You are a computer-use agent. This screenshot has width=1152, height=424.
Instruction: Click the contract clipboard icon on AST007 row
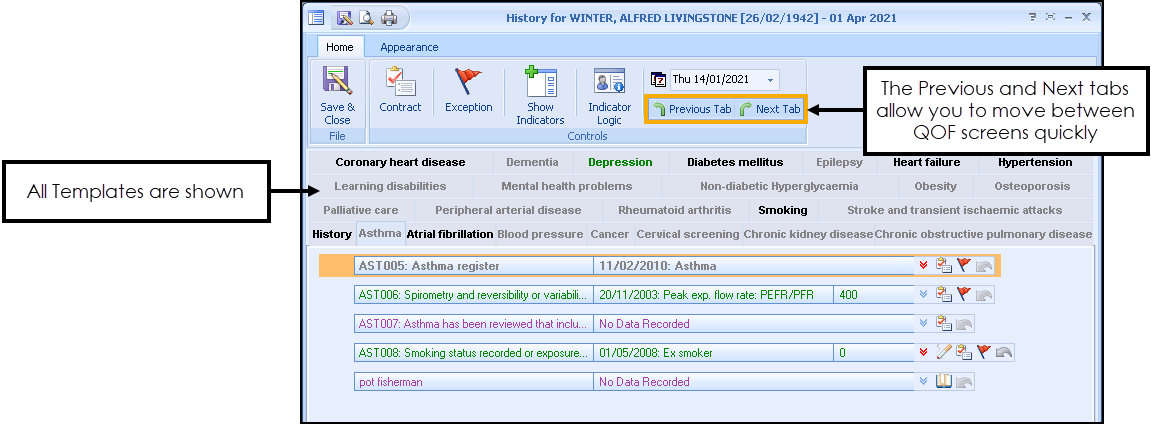coord(943,323)
